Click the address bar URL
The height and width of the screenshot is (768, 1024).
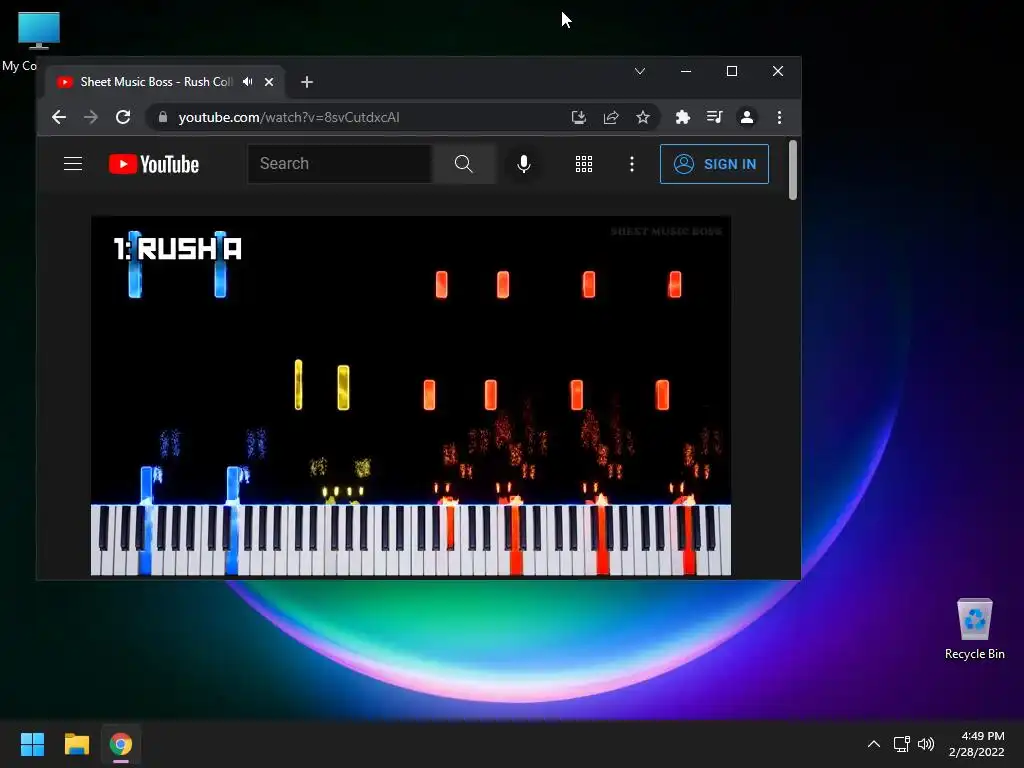pos(289,117)
